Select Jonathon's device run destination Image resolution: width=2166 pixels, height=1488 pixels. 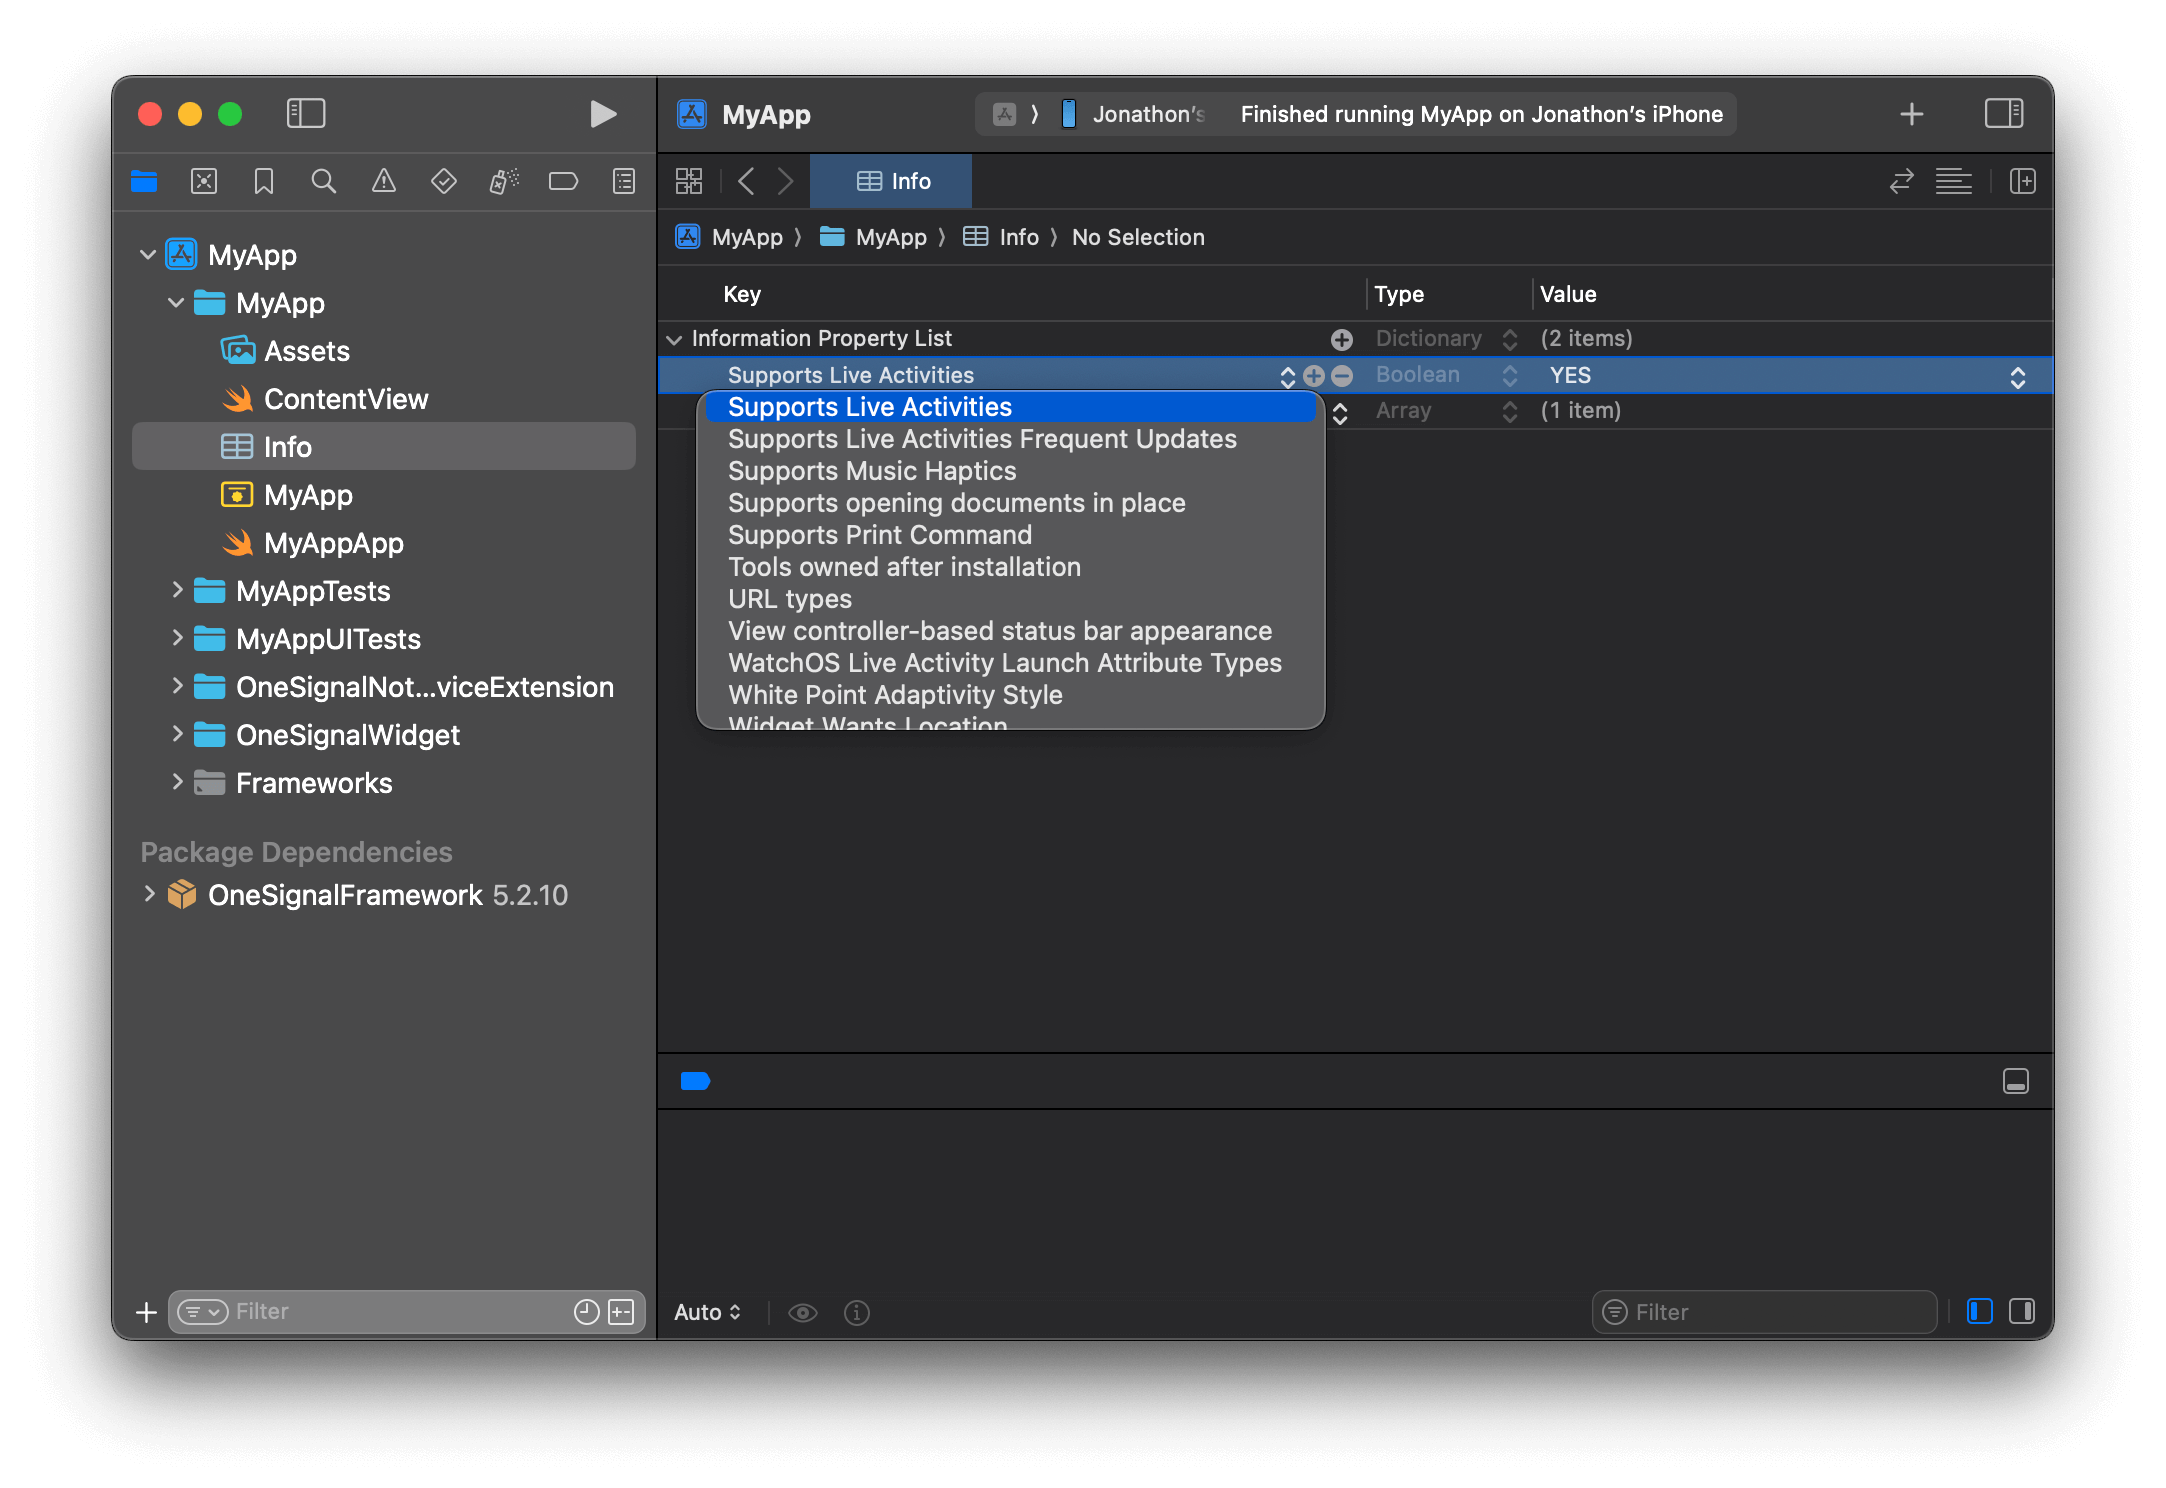pos(1134,114)
